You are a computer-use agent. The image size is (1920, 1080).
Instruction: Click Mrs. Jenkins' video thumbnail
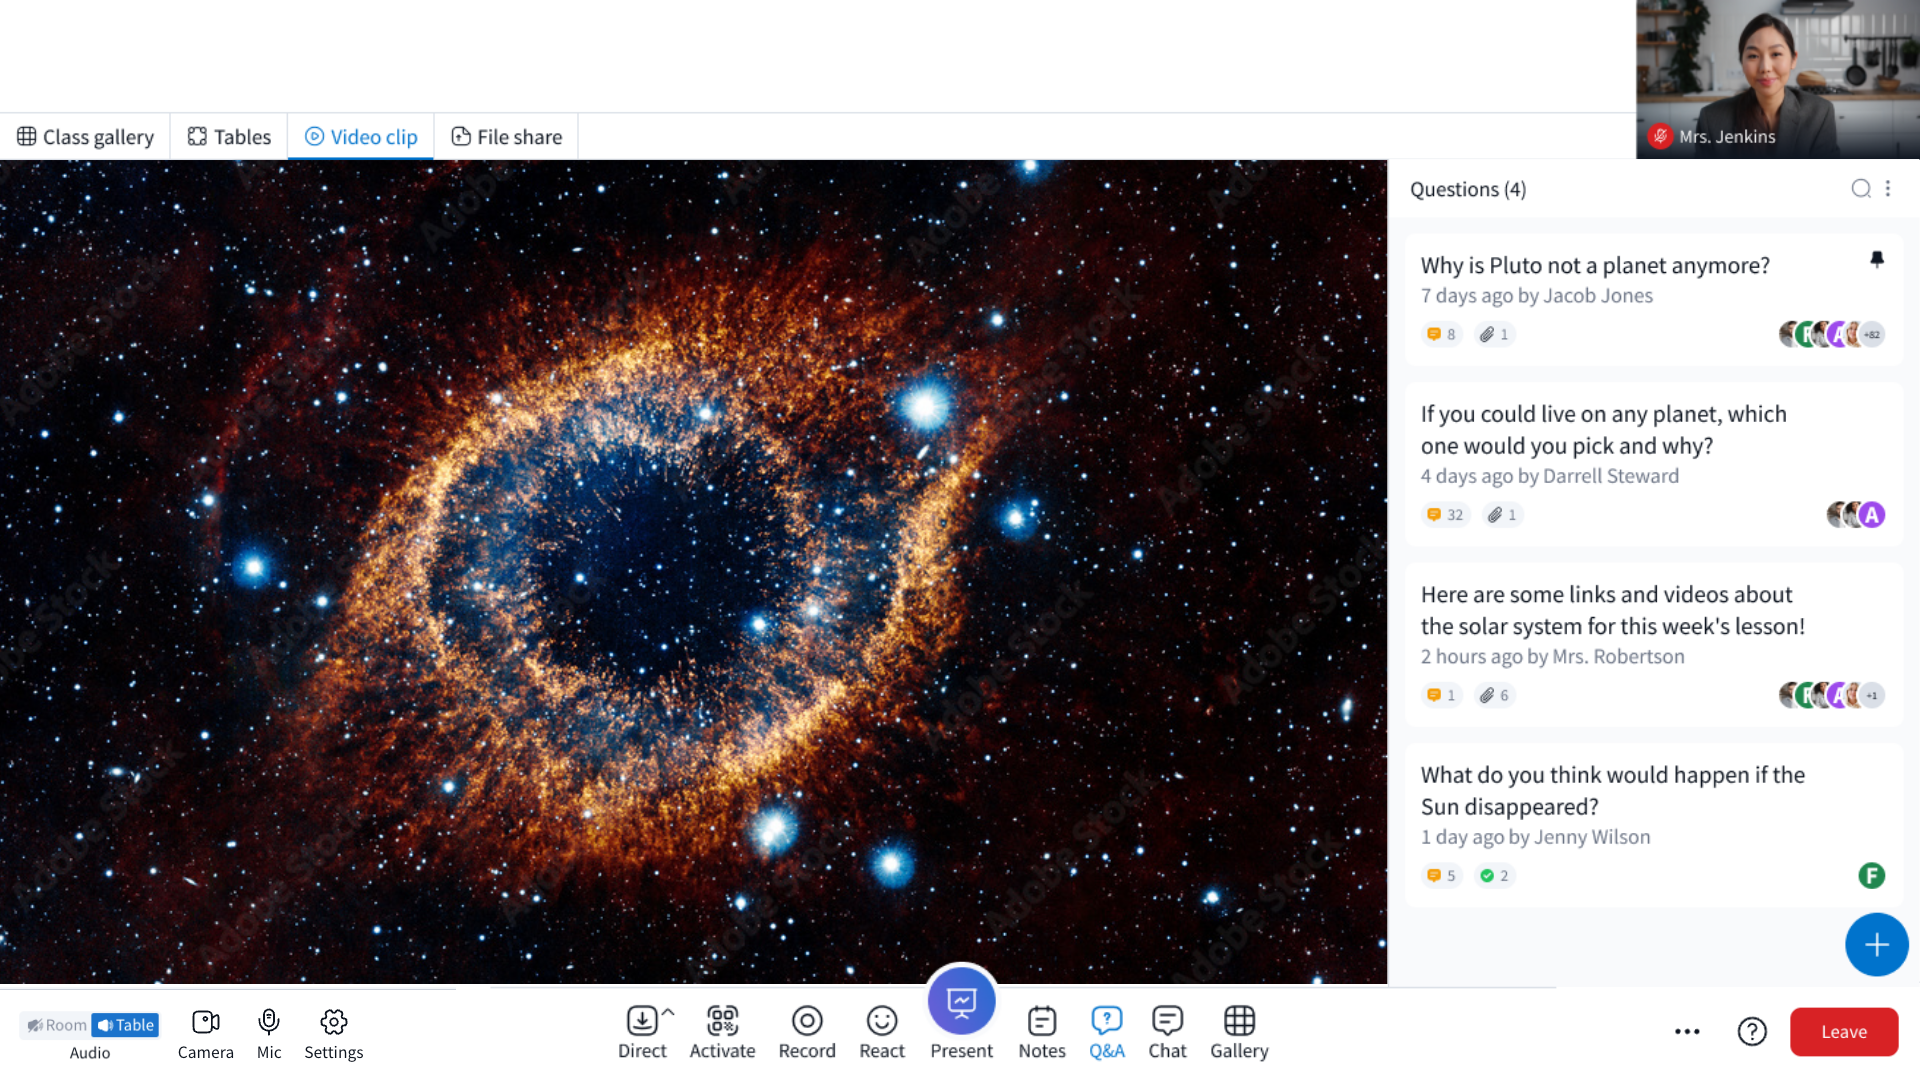click(x=1777, y=79)
